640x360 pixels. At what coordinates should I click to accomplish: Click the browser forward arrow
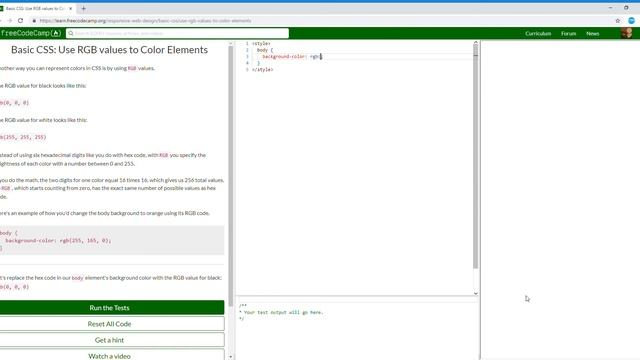[9, 20]
